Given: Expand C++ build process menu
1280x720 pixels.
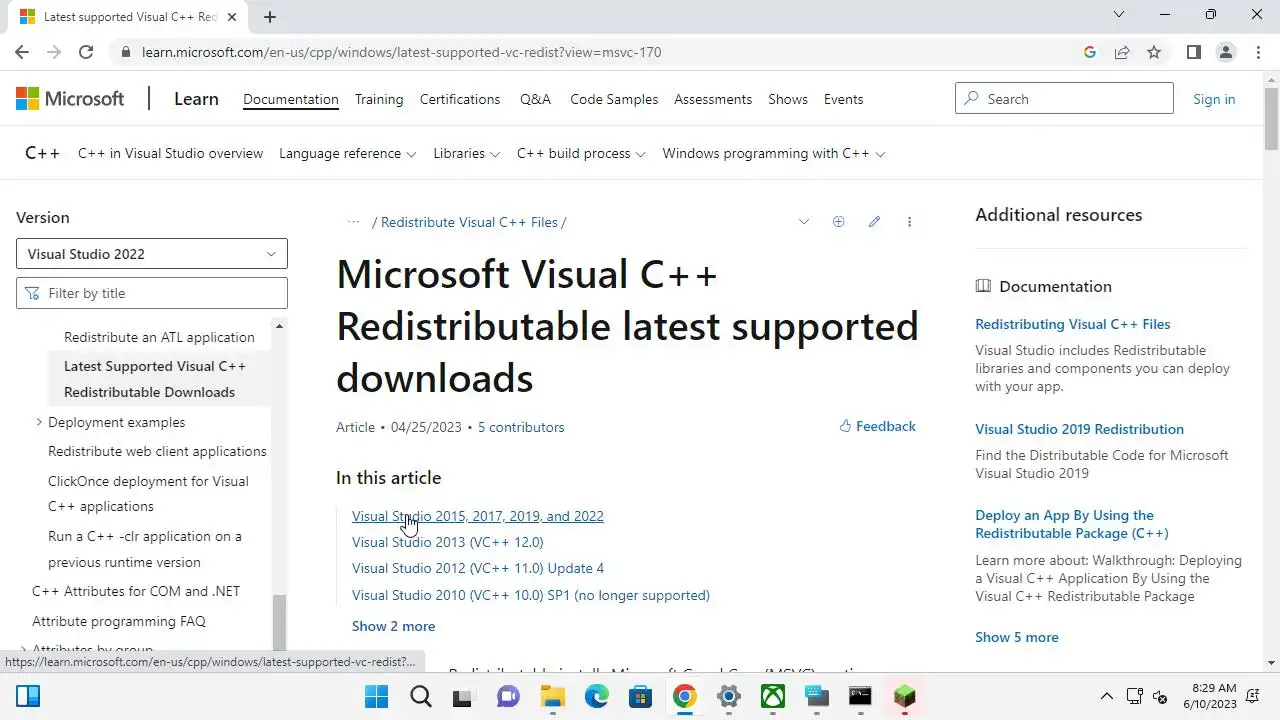Looking at the screenshot, I should tap(581, 153).
